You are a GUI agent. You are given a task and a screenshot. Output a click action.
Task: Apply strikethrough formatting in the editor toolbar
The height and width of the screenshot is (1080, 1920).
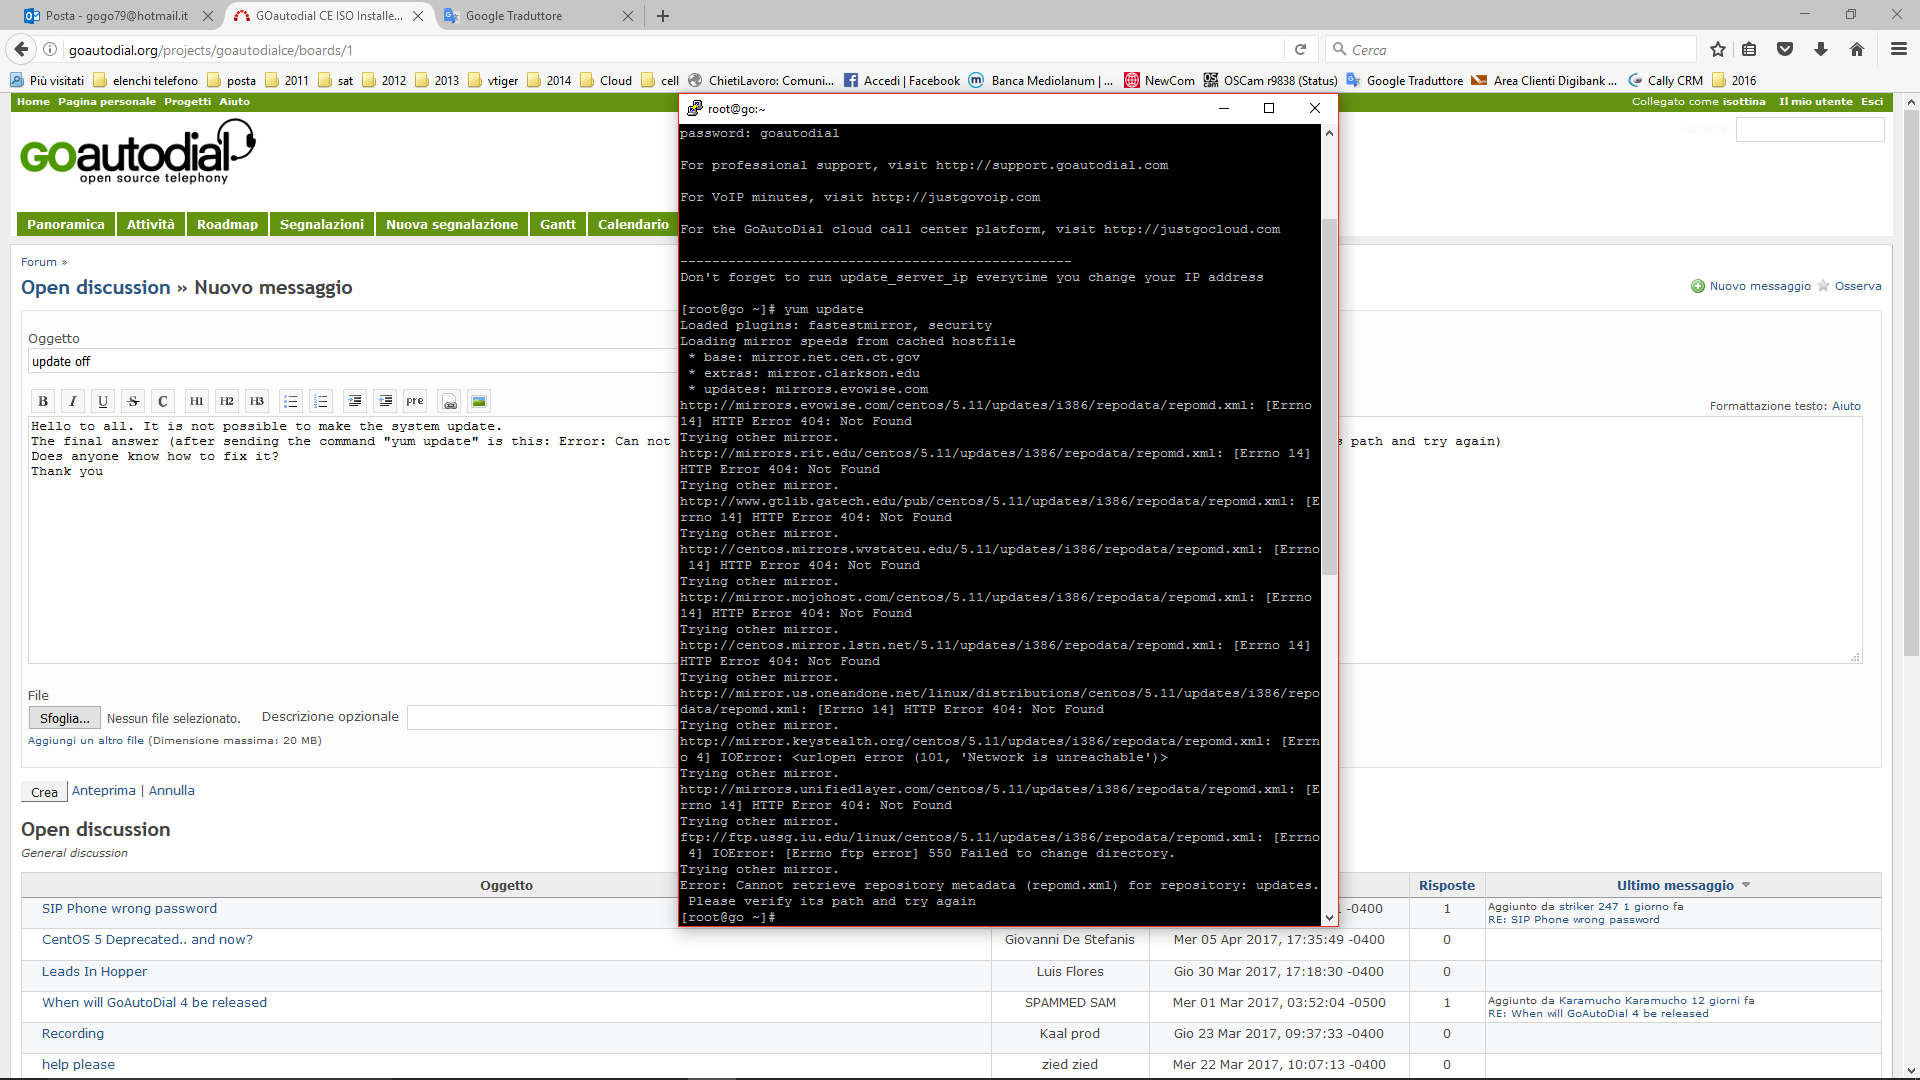[x=133, y=401]
